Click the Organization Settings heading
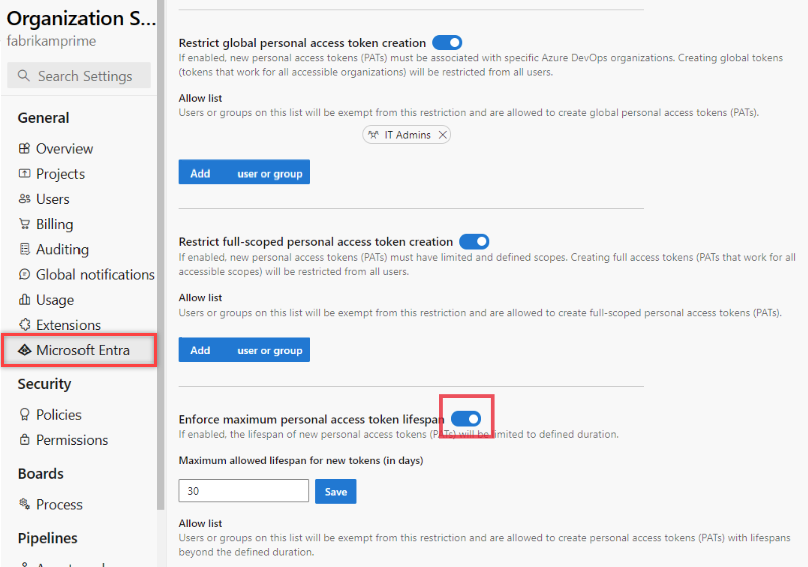 tap(81, 19)
